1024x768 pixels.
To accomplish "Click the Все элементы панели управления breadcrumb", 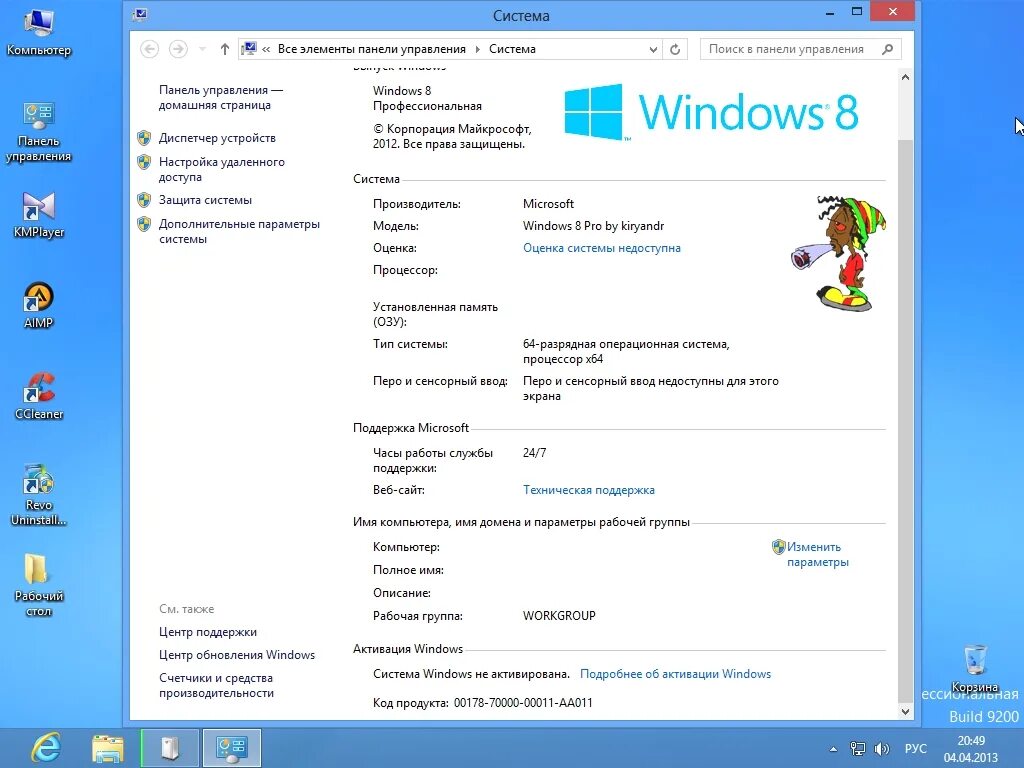I will pyautogui.click(x=372, y=49).
